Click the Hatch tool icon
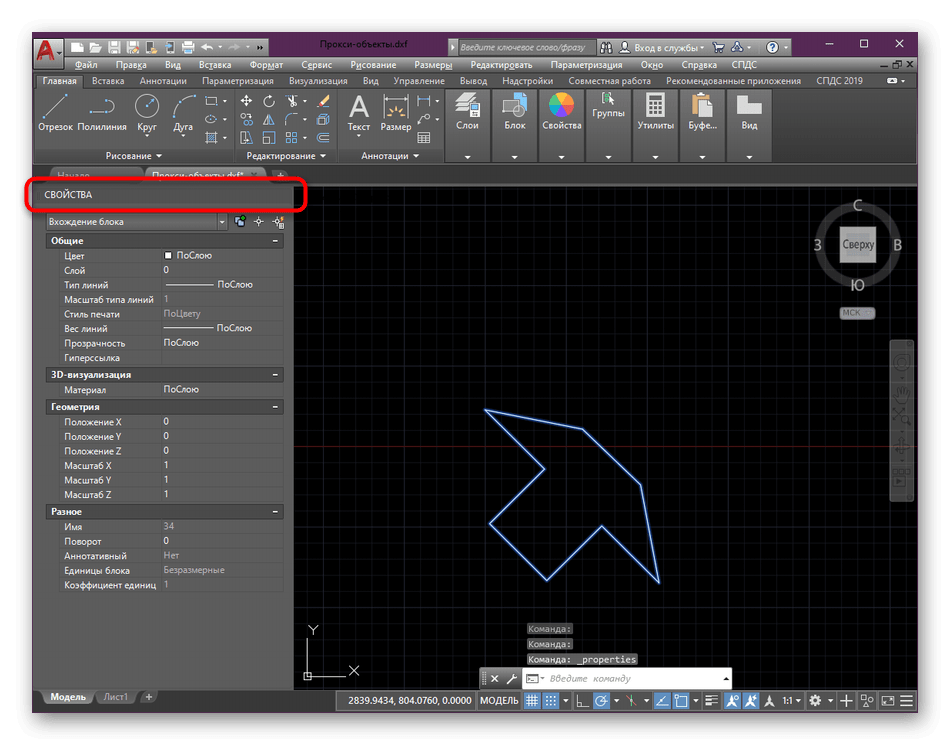Screen dimensions: 950x745 click(211, 138)
